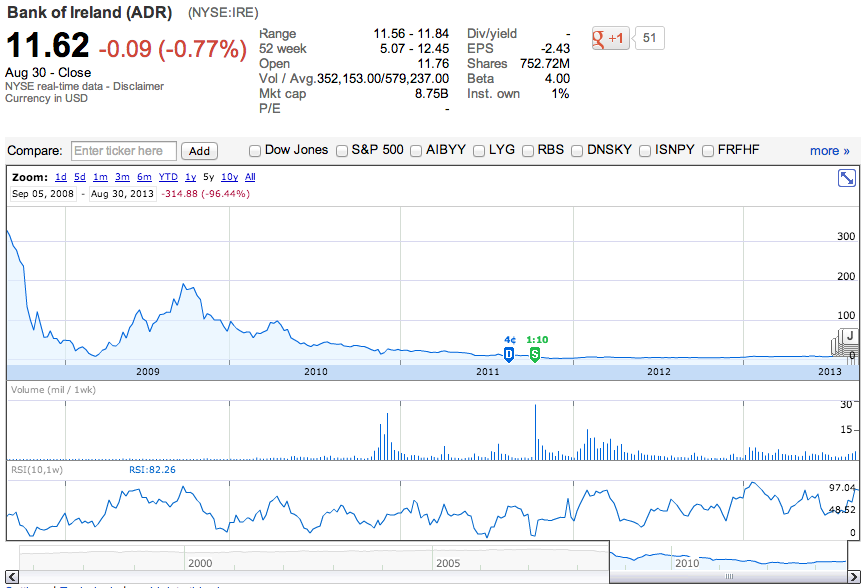Click the 2009 year label on chart axis
Viewport: 868px width, 588px height.
[148, 372]
